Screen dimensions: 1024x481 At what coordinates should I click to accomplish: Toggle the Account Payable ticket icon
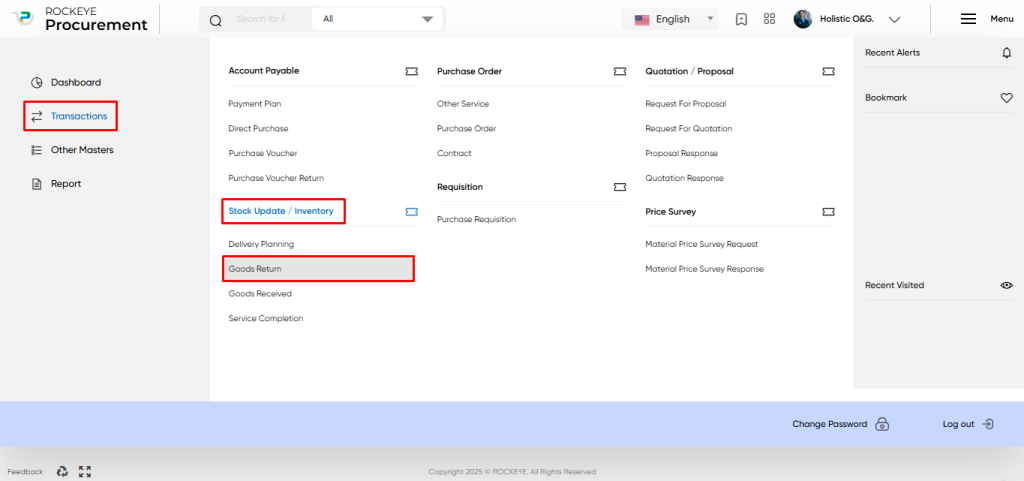[x=411, y=71]
